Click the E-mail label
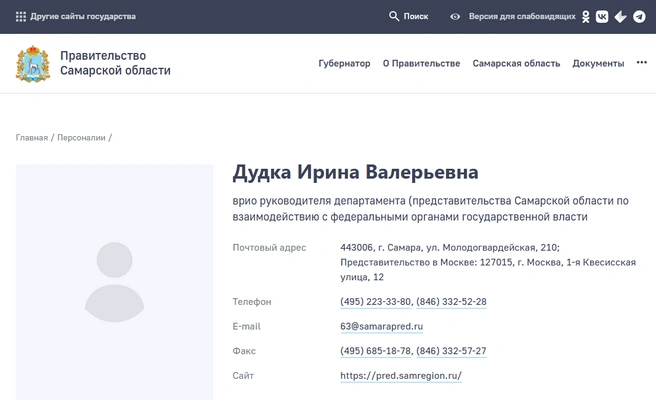This screenshot has height=401, width=656. 246,326
